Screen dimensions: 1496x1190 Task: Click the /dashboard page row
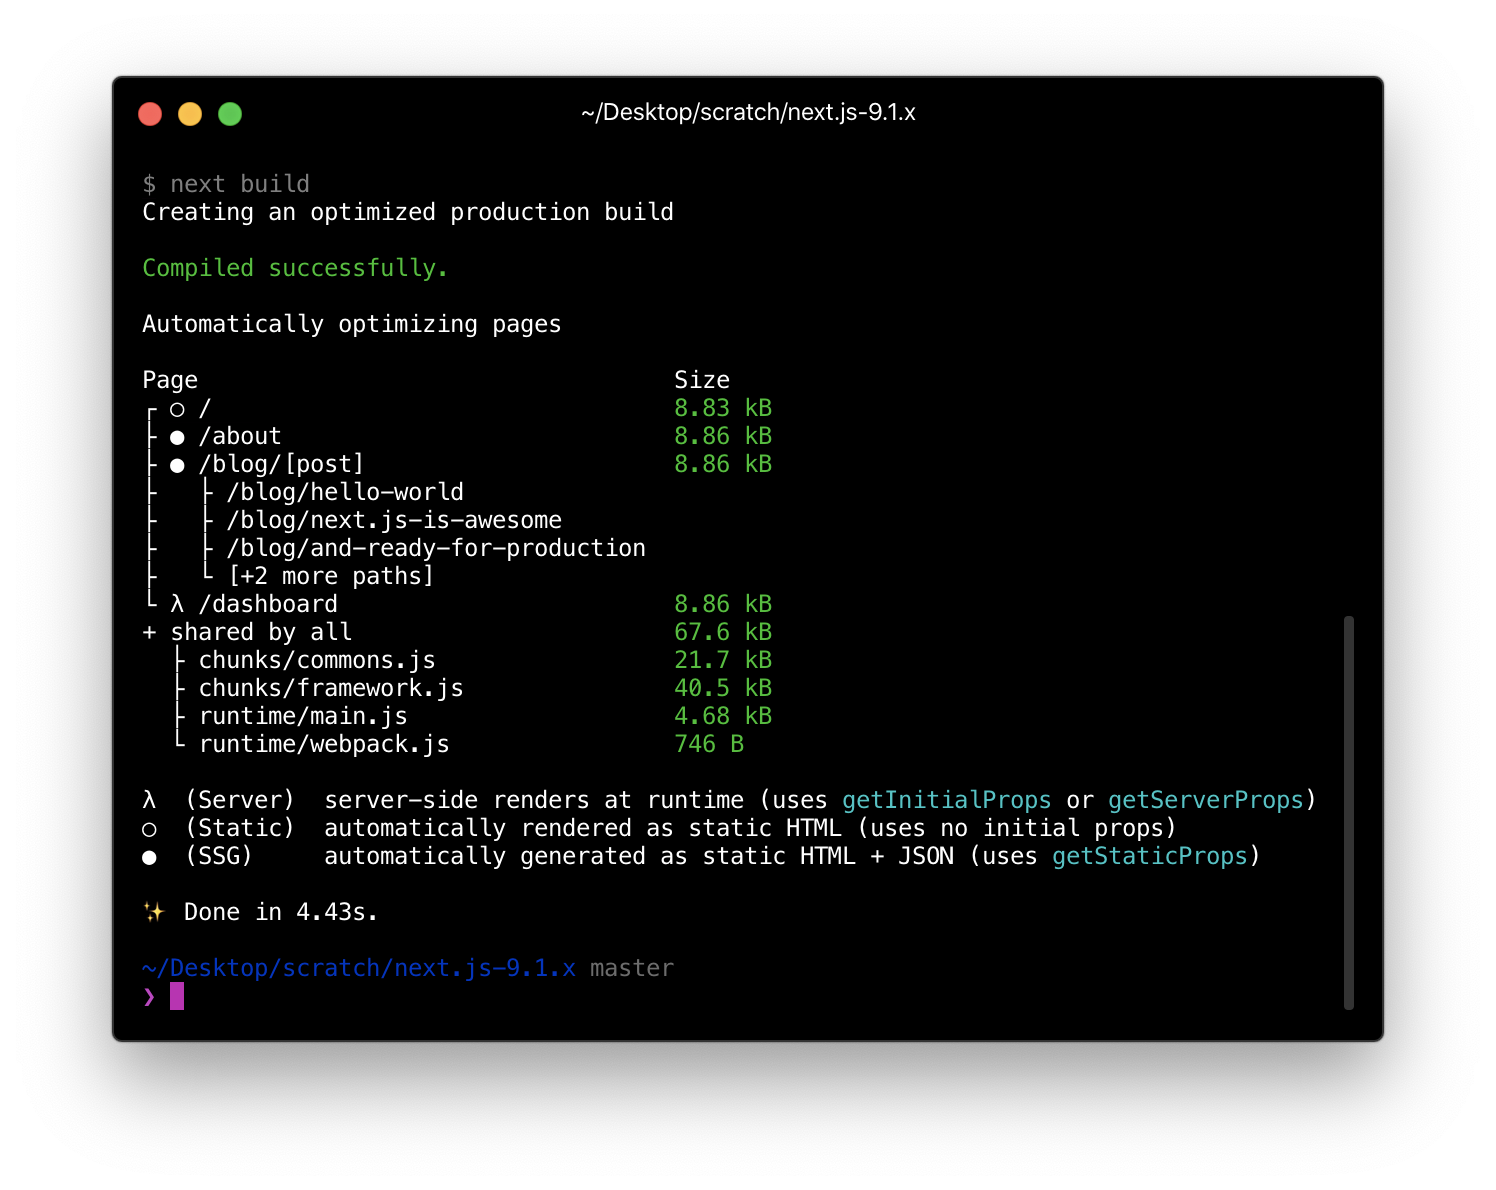268,604
